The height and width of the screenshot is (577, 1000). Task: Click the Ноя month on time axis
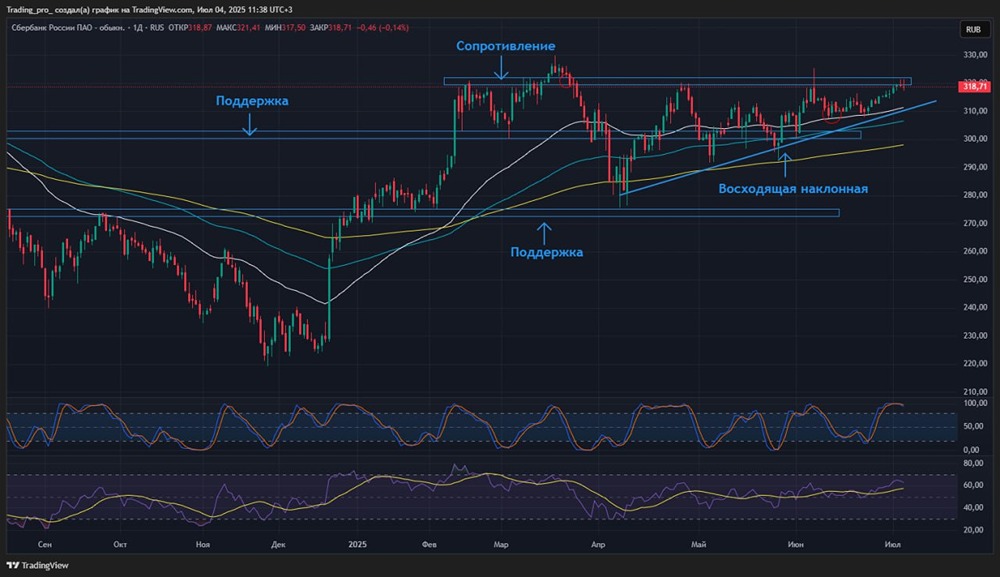click(x=203, y=544)
